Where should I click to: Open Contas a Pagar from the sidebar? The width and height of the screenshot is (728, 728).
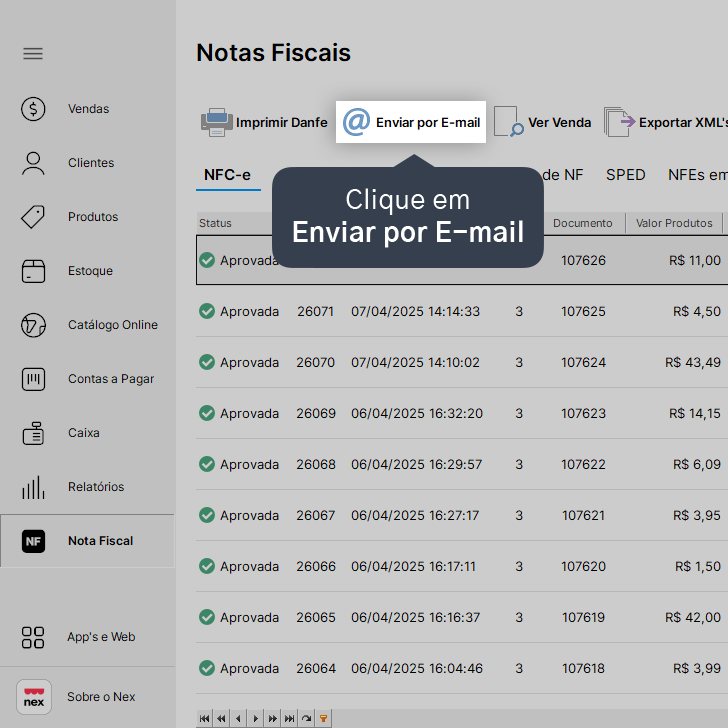88,379
